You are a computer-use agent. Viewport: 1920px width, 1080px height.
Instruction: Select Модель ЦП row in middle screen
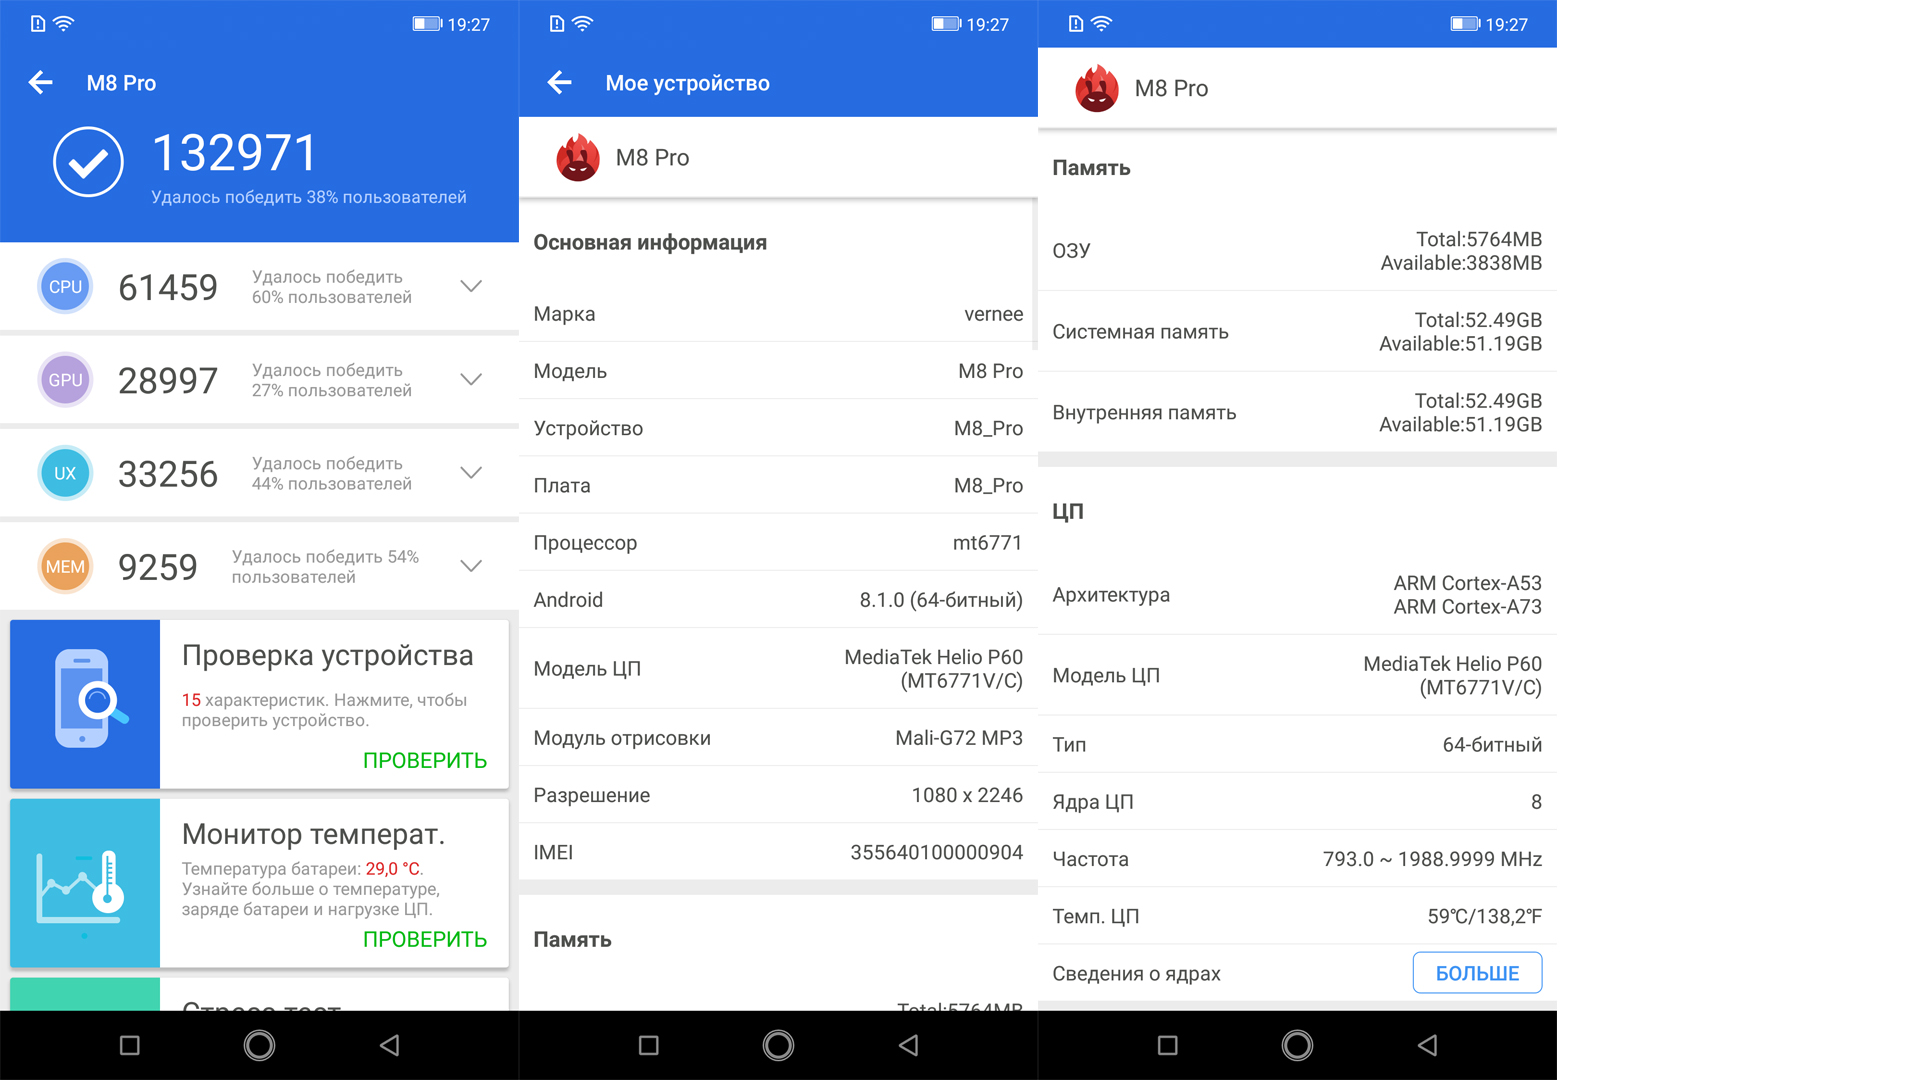778,668
